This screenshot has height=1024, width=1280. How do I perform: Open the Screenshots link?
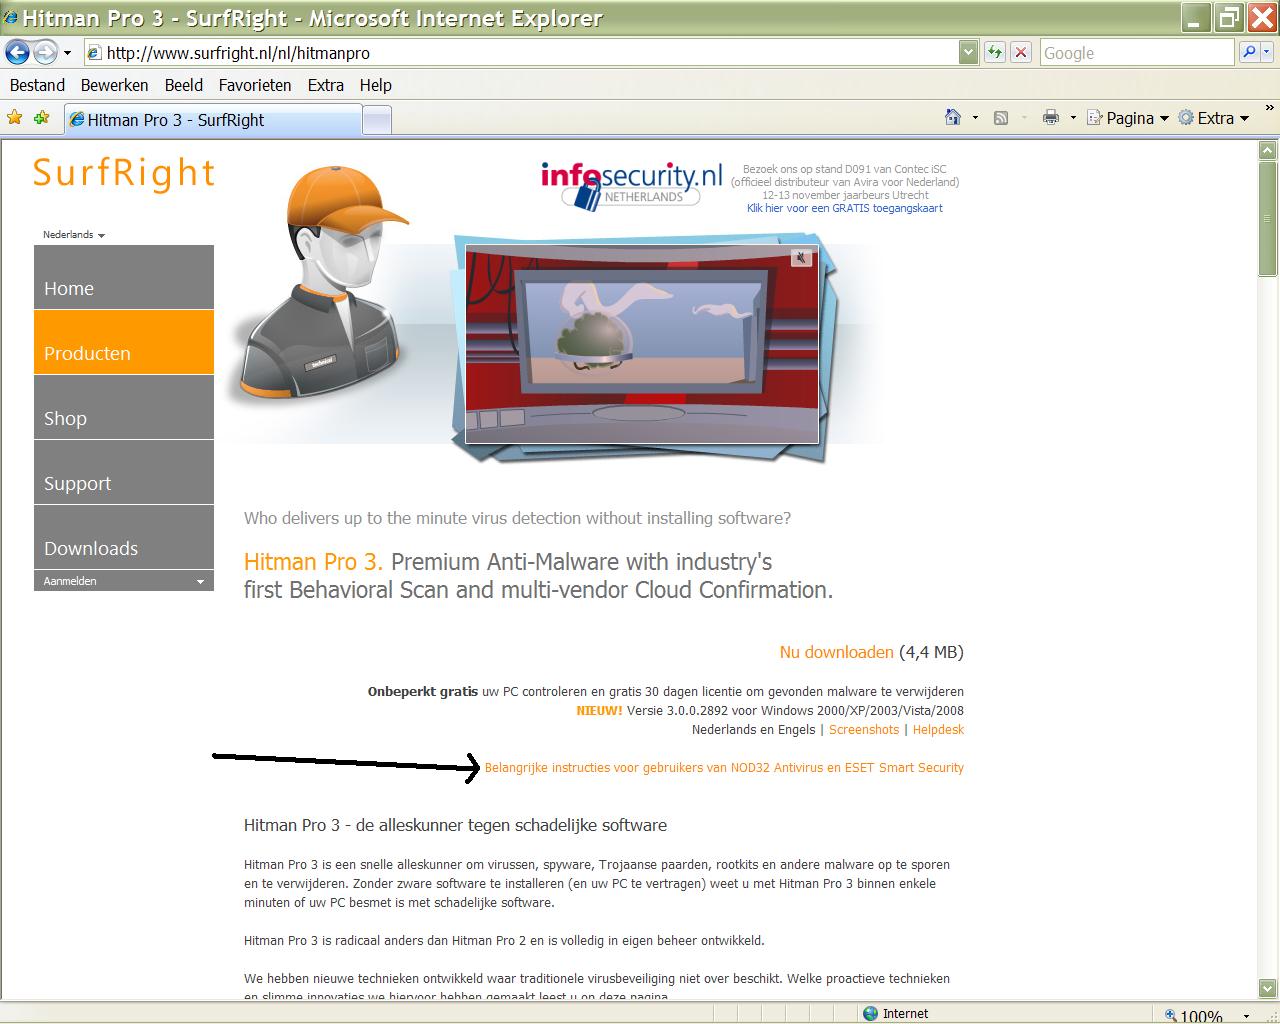coord(864,730)
